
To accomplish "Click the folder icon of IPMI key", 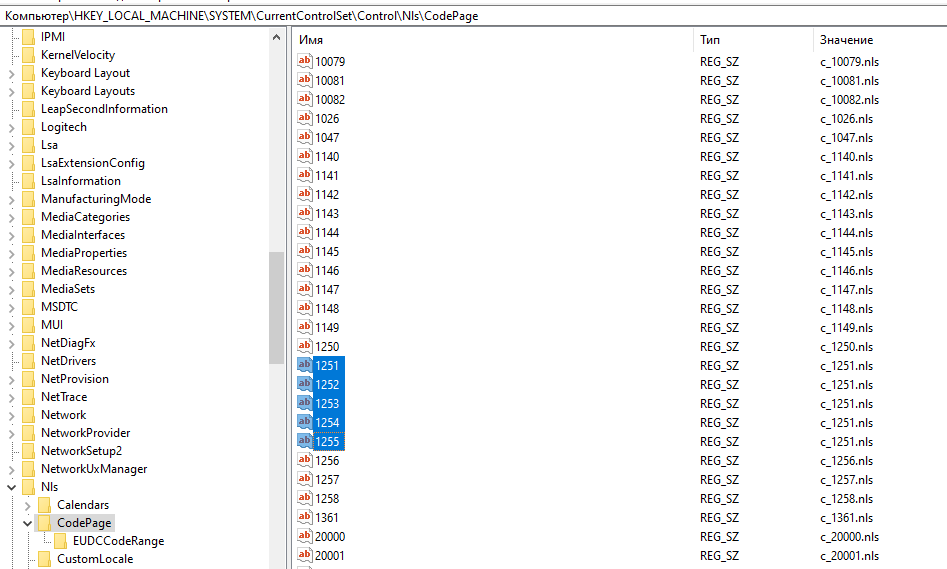I will tap(28, 37).
